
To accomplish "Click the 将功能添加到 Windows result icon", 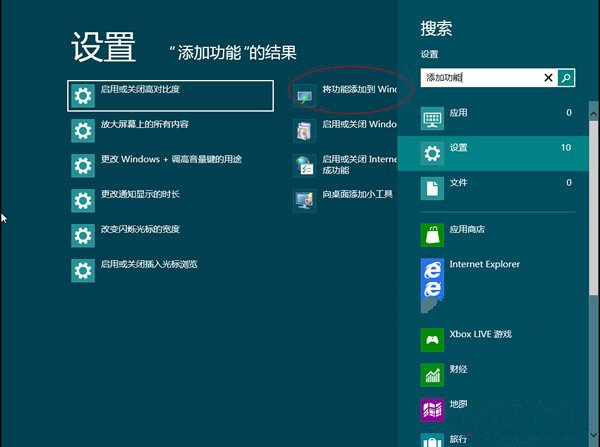I will [x=305, y=96].
